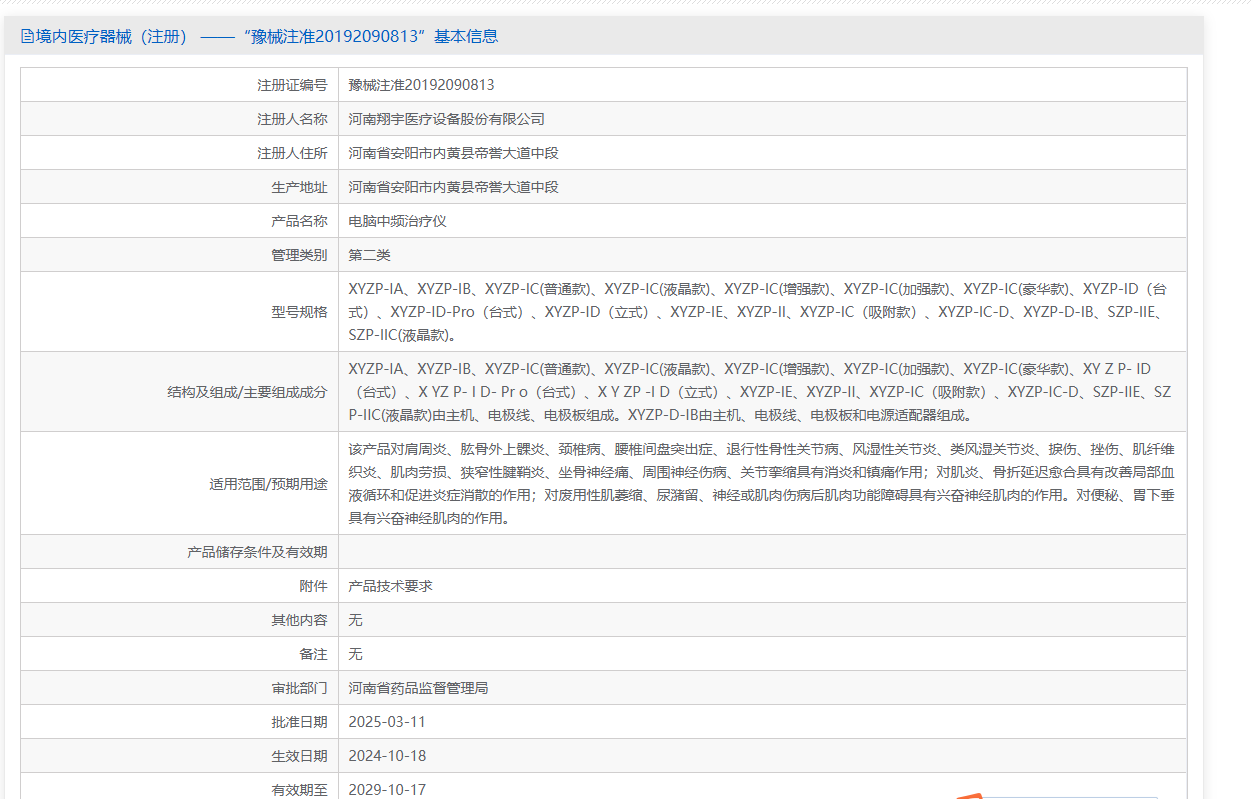This screenshot has width=1252, height=799.
Task: Select the value 豫械注准20192090813 in the table
Action: tap(421, 85)
